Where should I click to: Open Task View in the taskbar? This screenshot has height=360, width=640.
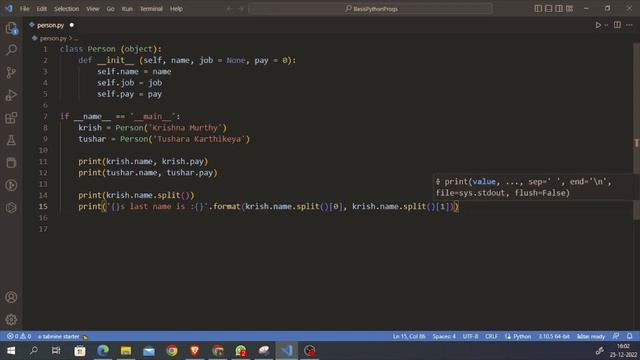click(56, 351)
